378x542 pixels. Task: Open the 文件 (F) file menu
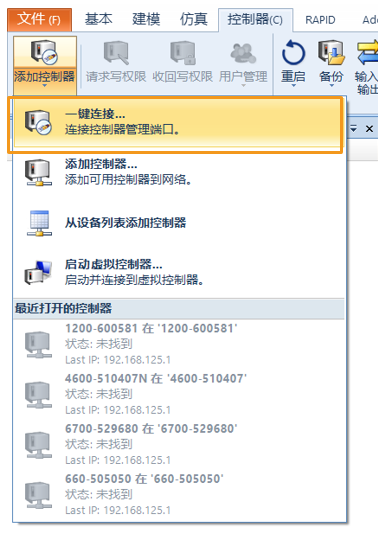coord(39,19)
